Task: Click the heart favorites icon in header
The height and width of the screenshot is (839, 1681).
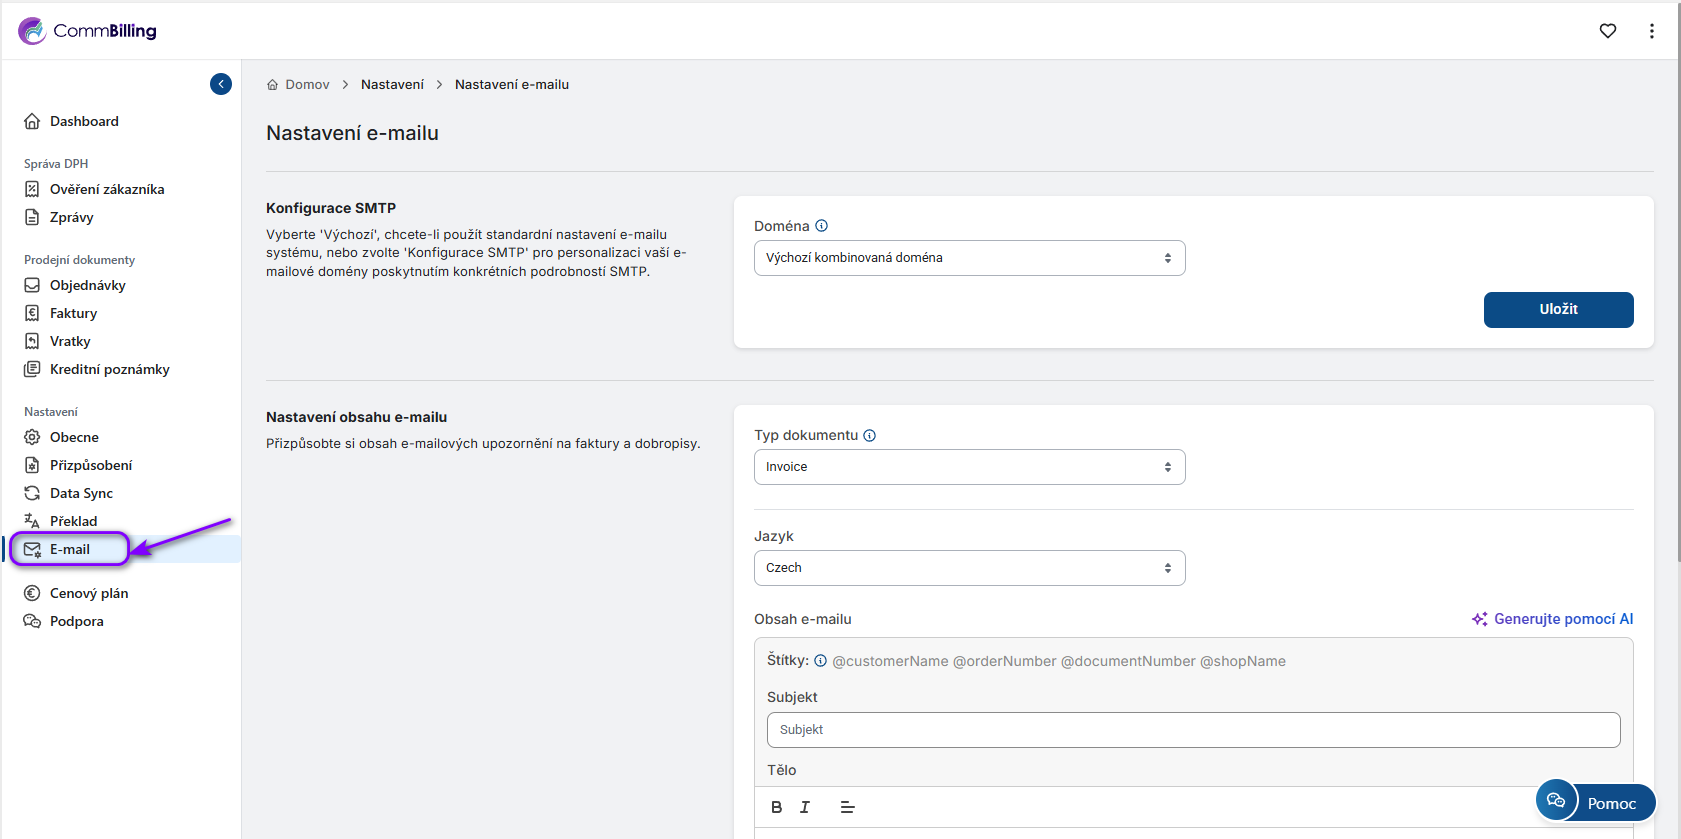Action: pos(1607,31)
